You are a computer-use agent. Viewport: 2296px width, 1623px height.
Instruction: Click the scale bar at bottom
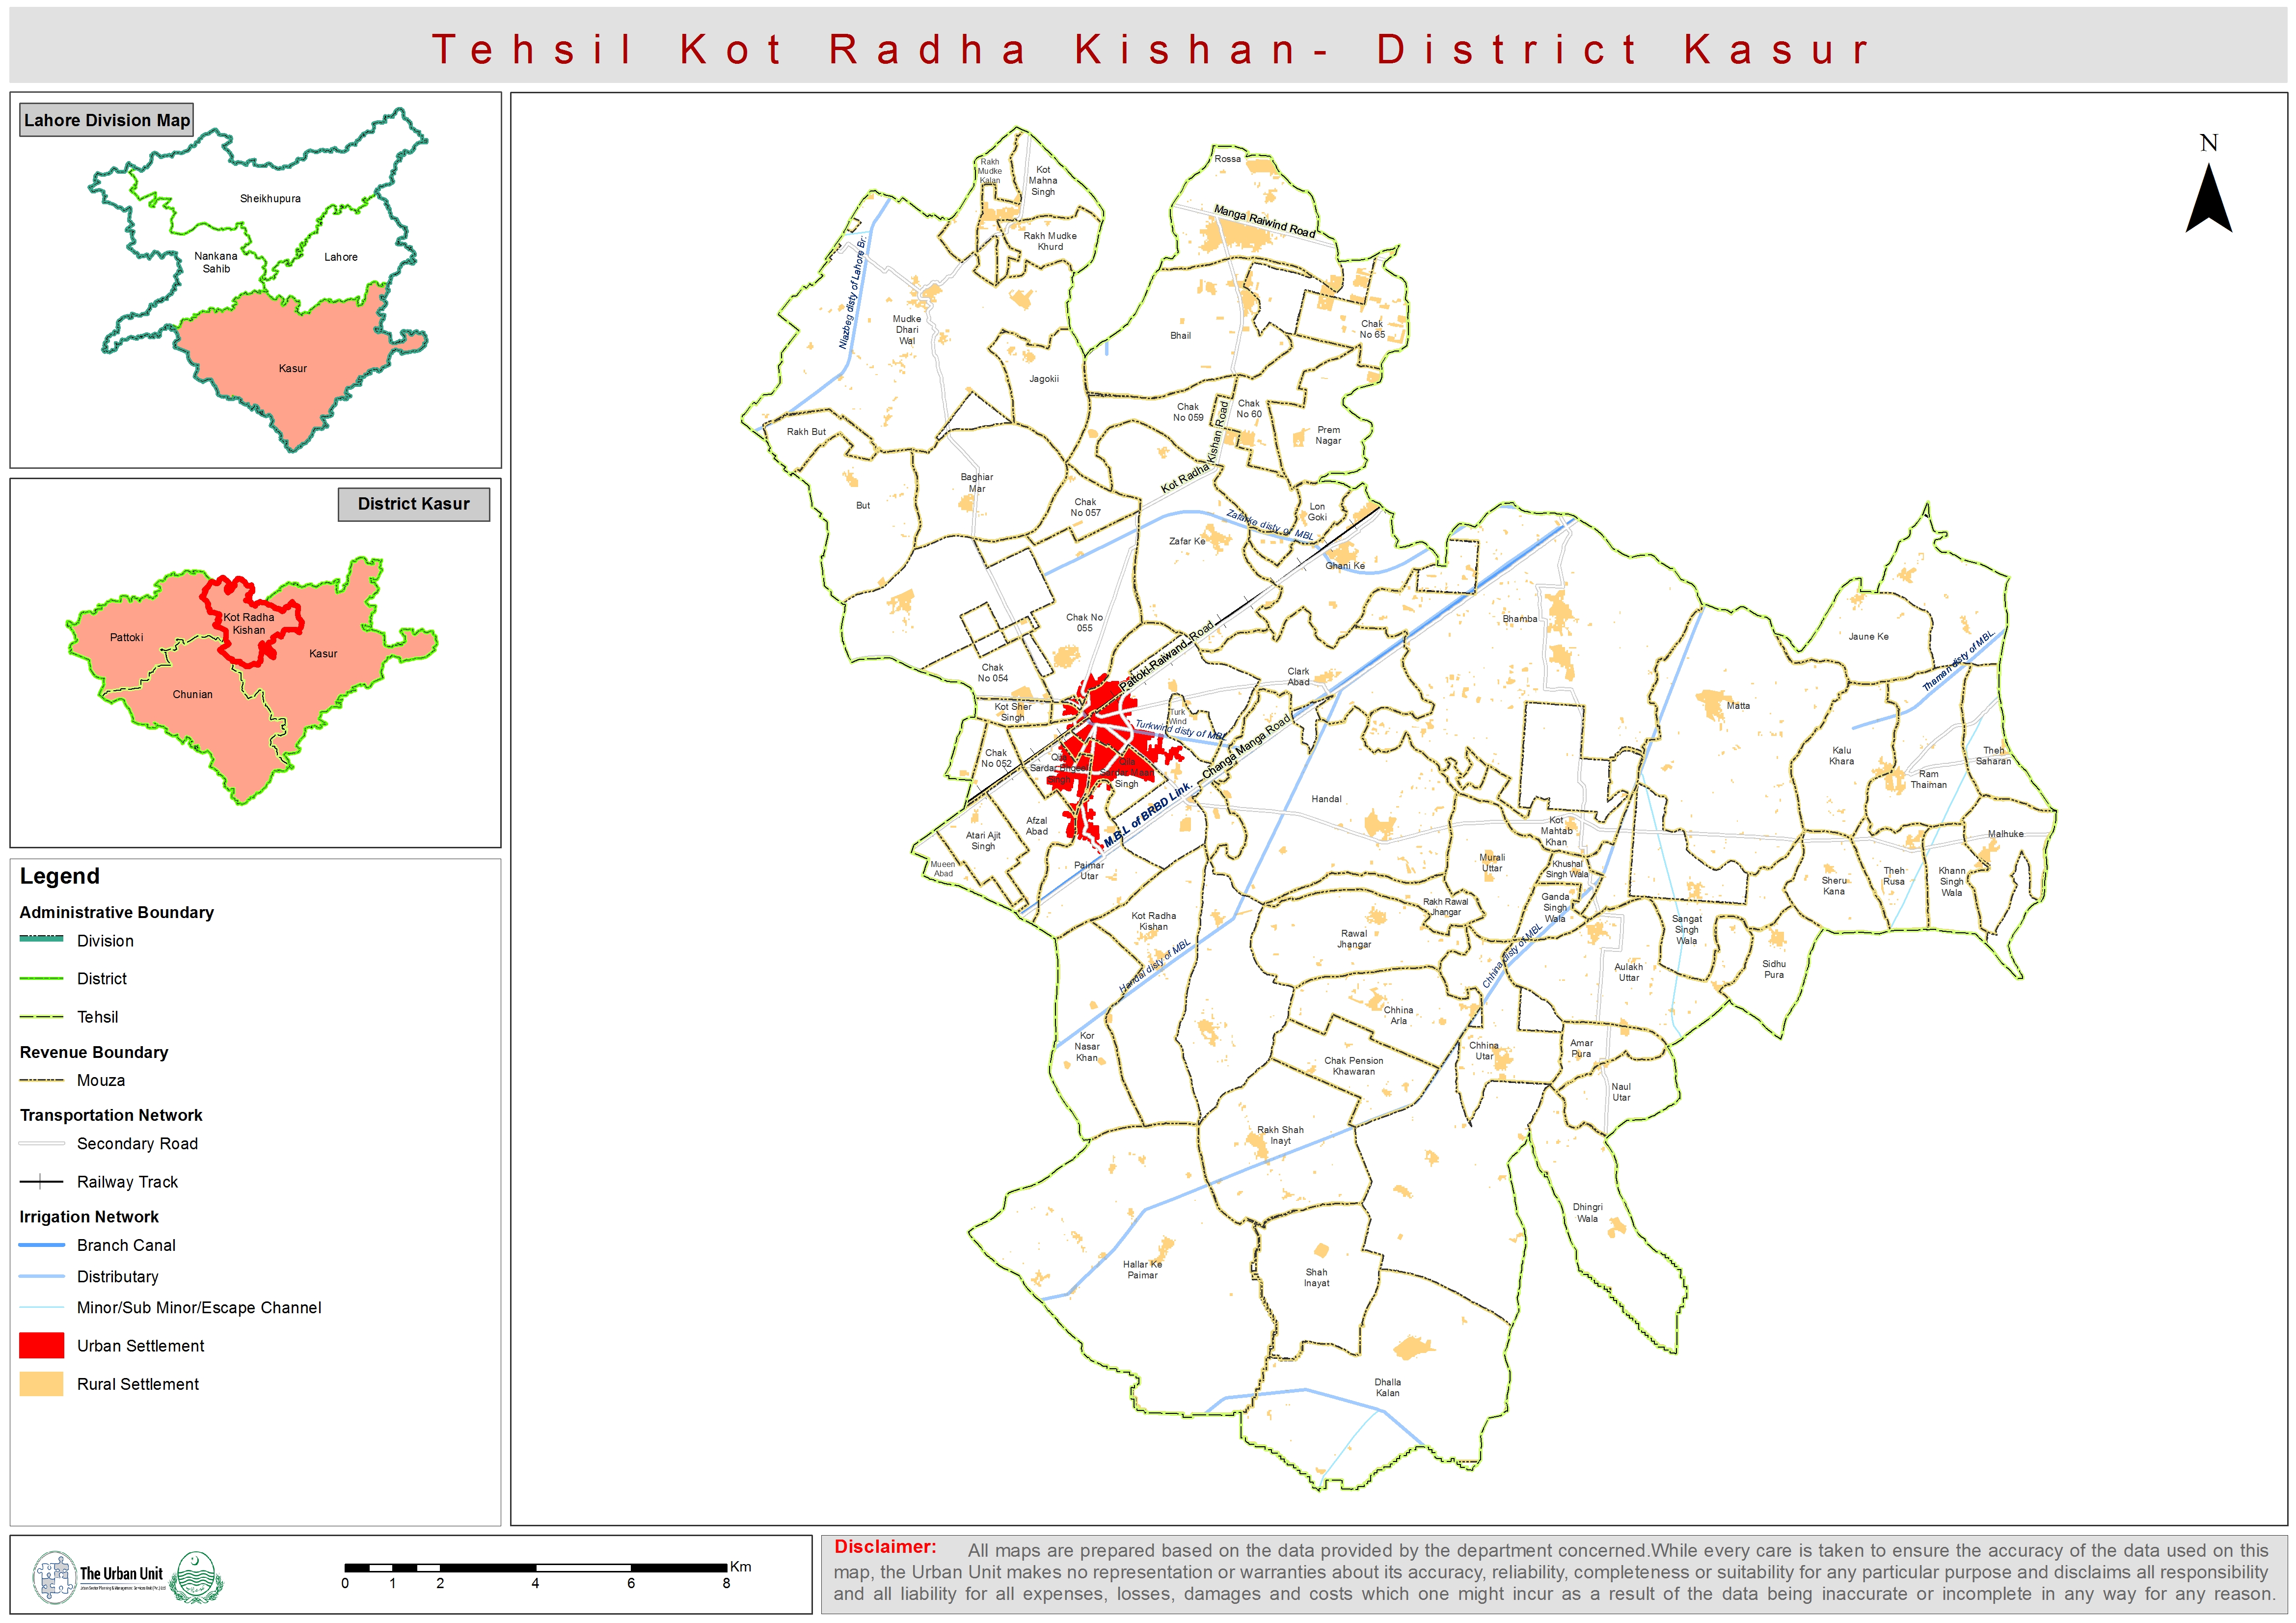pyautogui.click(x=535, y=1567)
